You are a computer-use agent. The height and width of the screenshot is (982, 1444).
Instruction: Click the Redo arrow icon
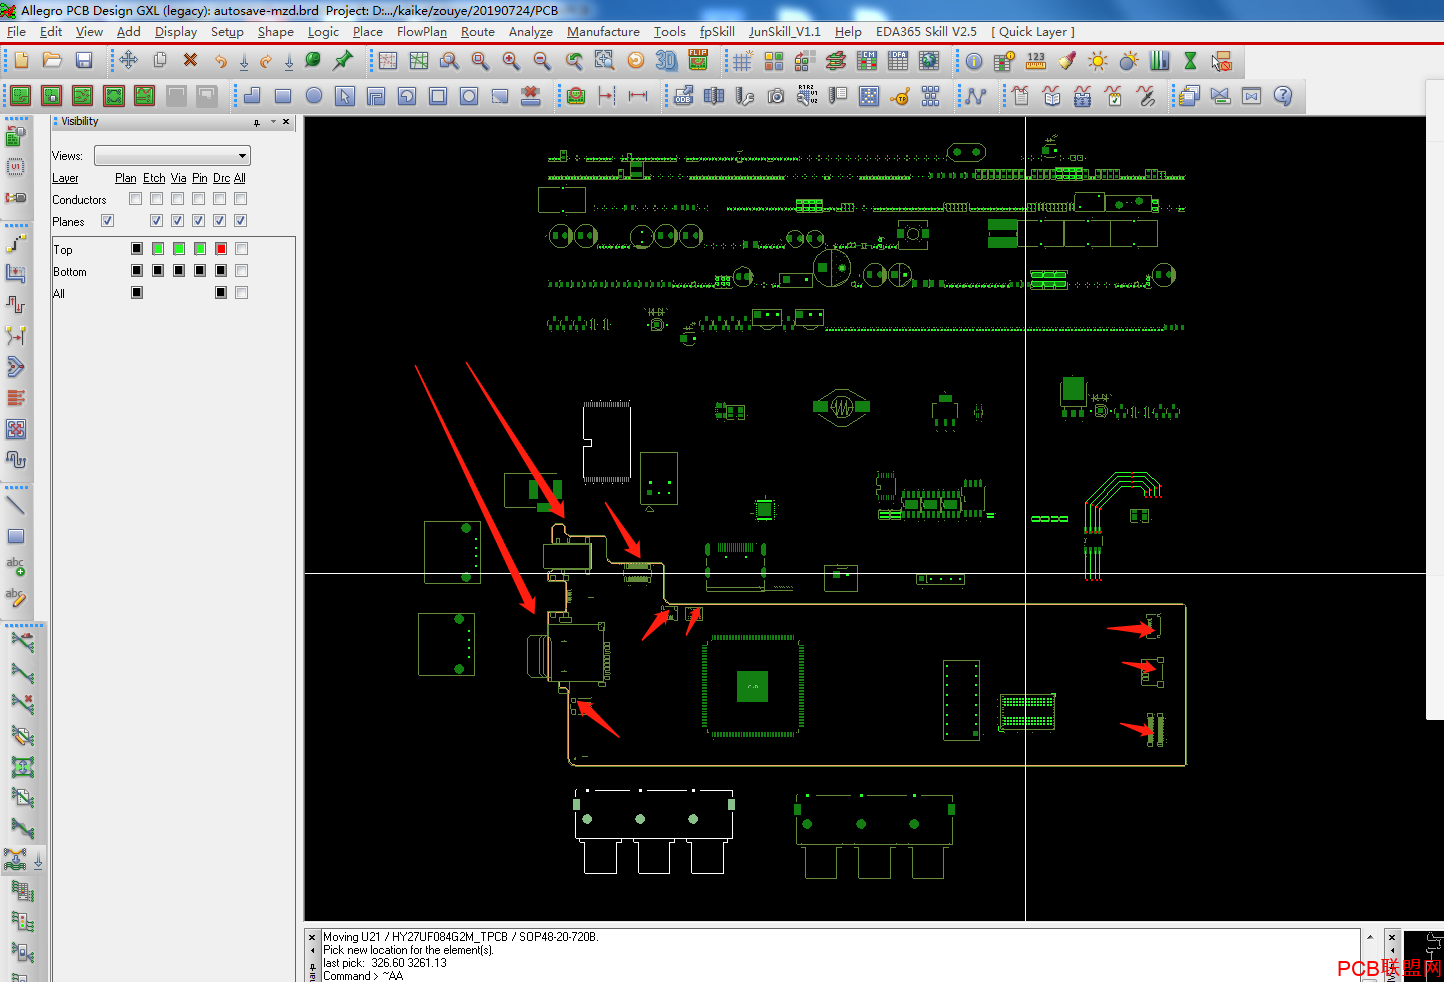(266, 61)
